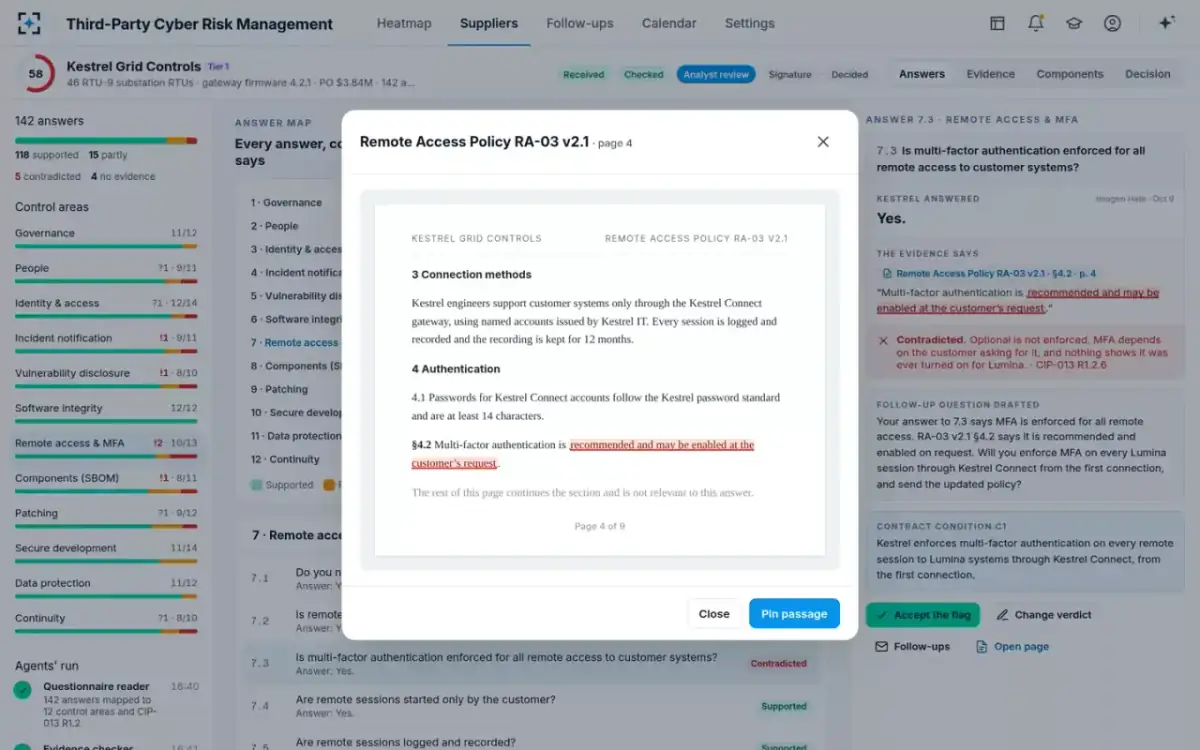1200x750 pixels.
Task: Click the envelope Follow-ups button under the answer
Action: pos(912,646)
